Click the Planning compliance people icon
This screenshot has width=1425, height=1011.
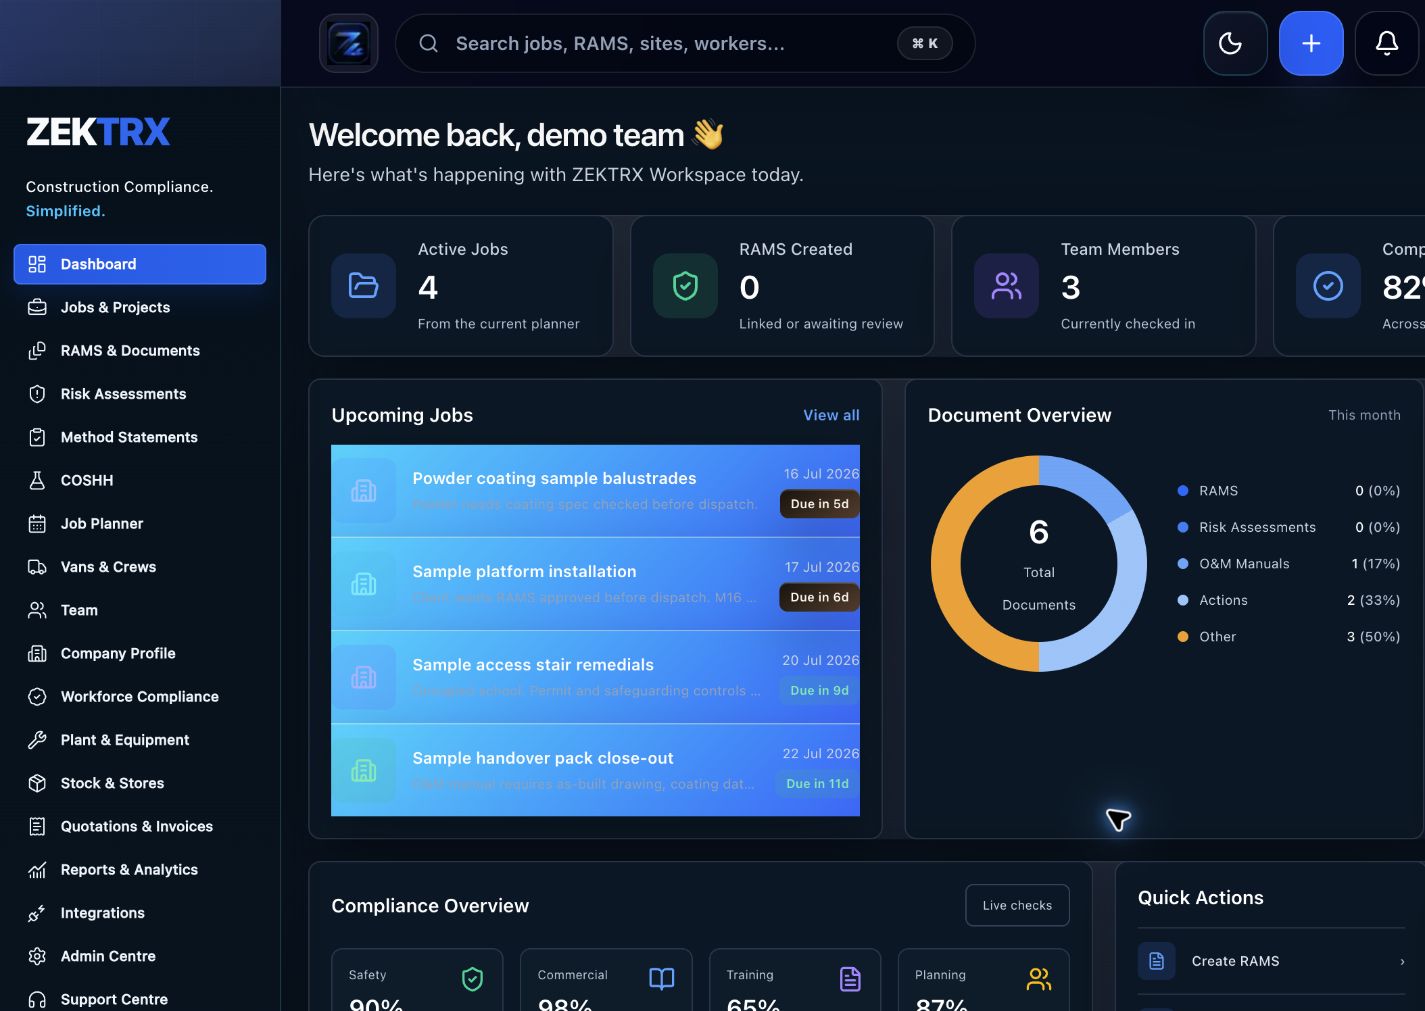tap(1039, 979)
